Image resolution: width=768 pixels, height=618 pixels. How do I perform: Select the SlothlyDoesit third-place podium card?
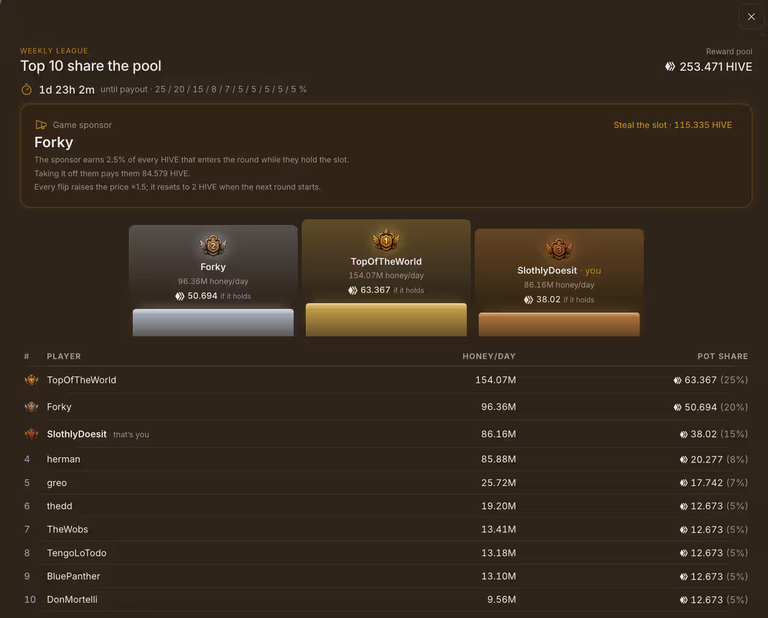(x=559, y=283)
